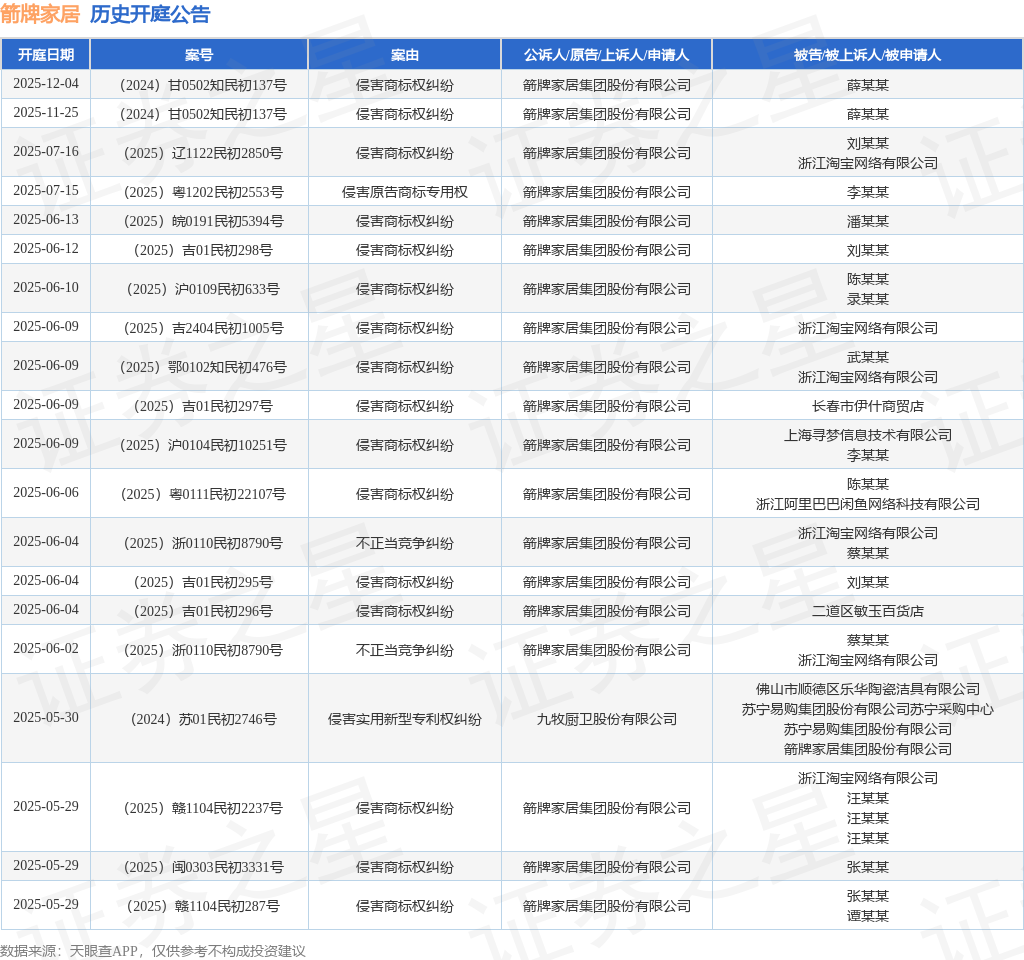1024x960 pixels.
Task: Click case number （2025）辽1122民初2850号
Action: coord(203,153)
